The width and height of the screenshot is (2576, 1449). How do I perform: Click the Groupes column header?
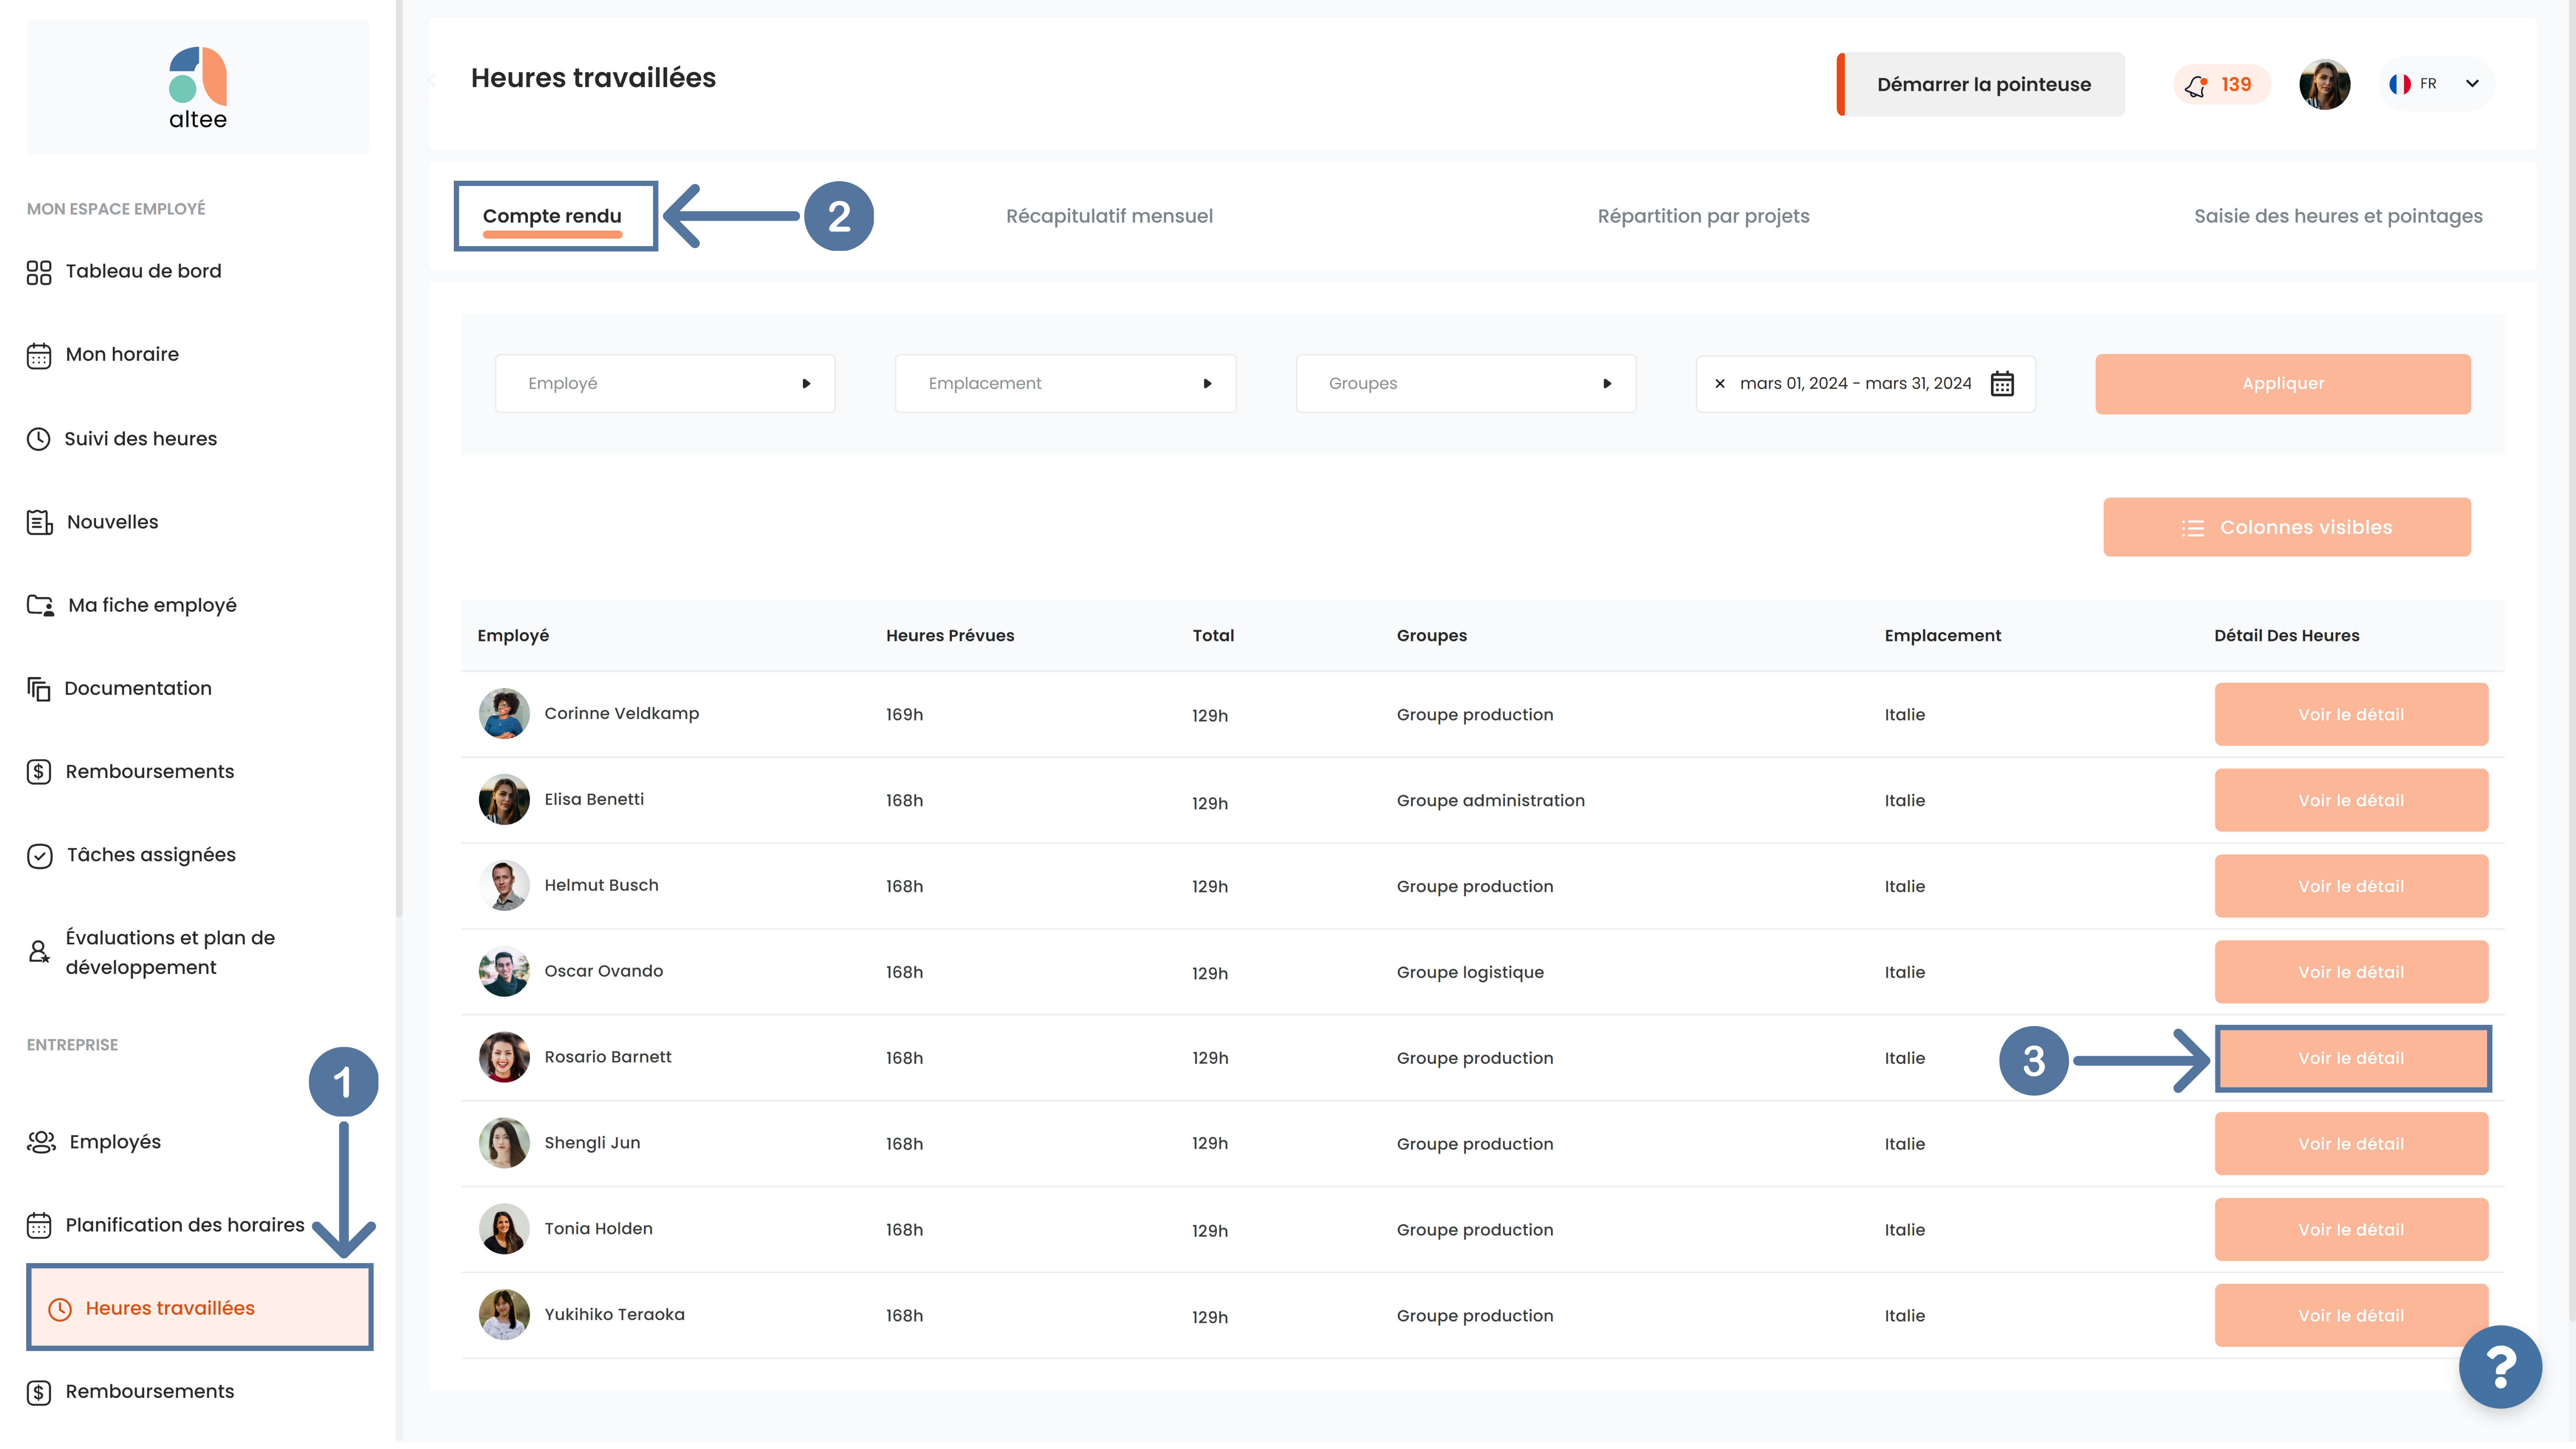(x=1431, y=636)
